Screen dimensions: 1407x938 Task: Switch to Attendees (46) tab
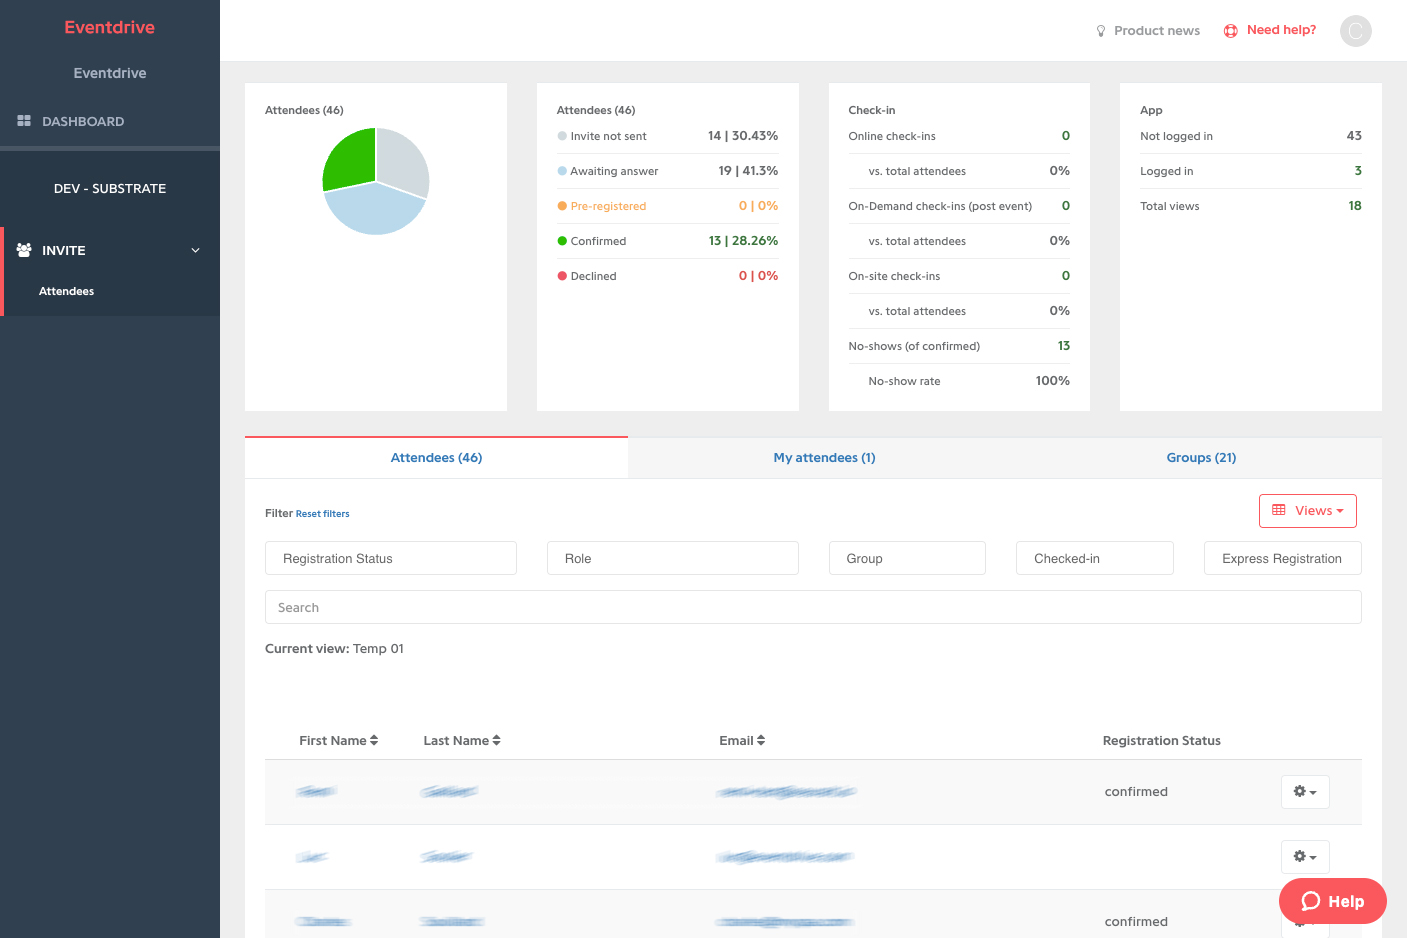(x=436, y=458)
